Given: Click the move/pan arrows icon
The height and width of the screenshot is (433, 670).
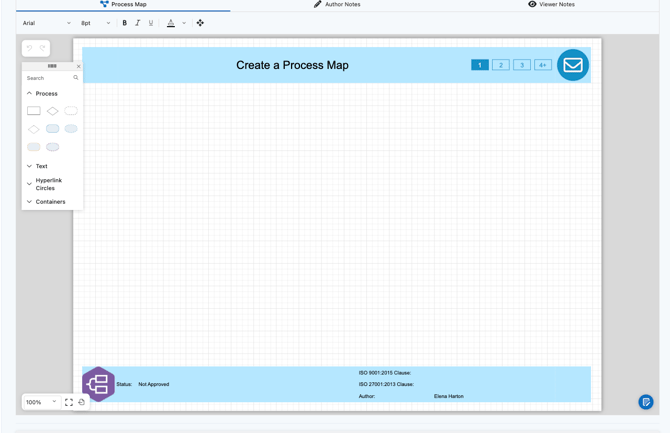Looking at the screenshot, I should pyautogui.click(x=200, y=23).
